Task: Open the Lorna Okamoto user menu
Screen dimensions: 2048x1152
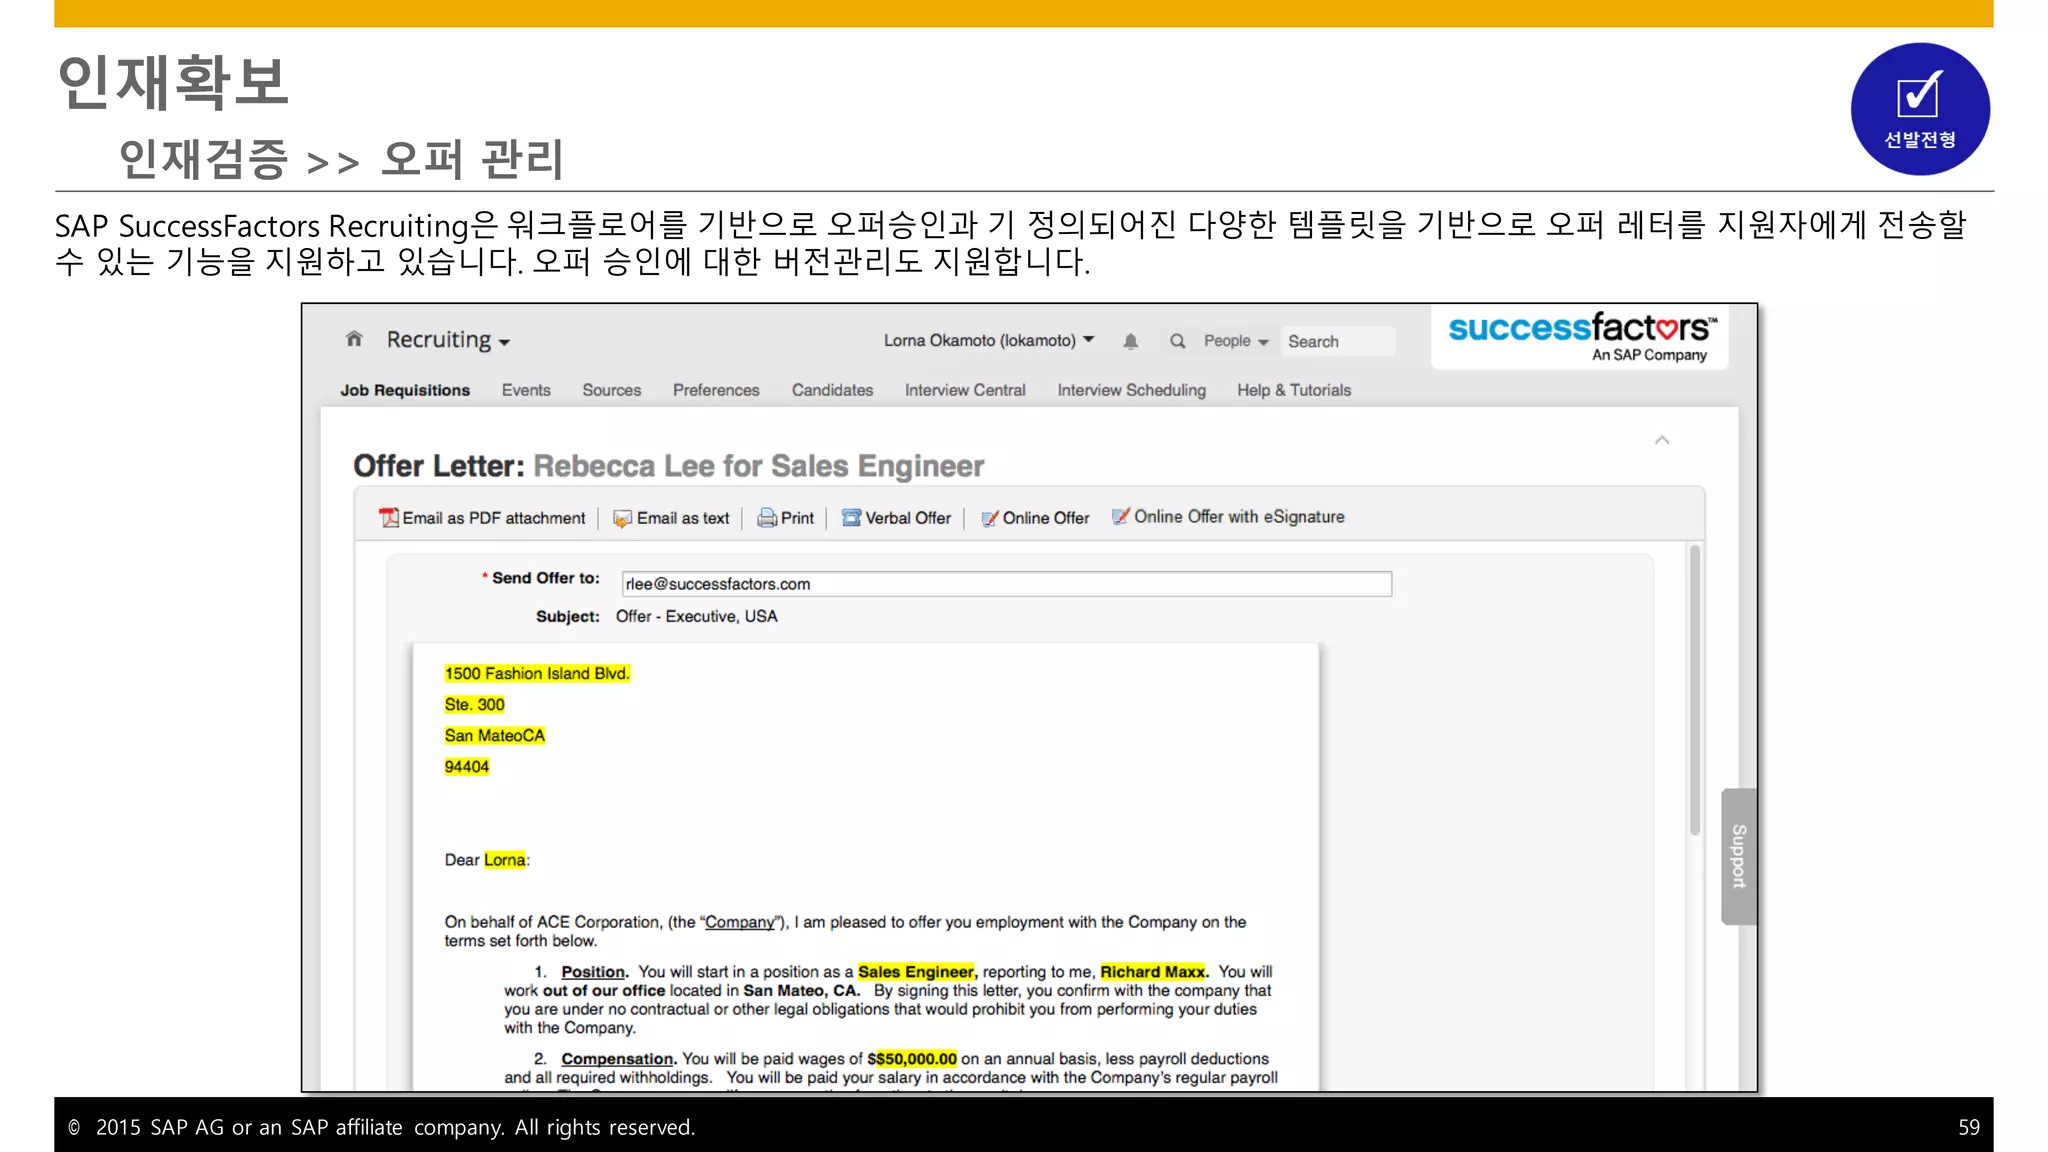Action: [988, 340]
